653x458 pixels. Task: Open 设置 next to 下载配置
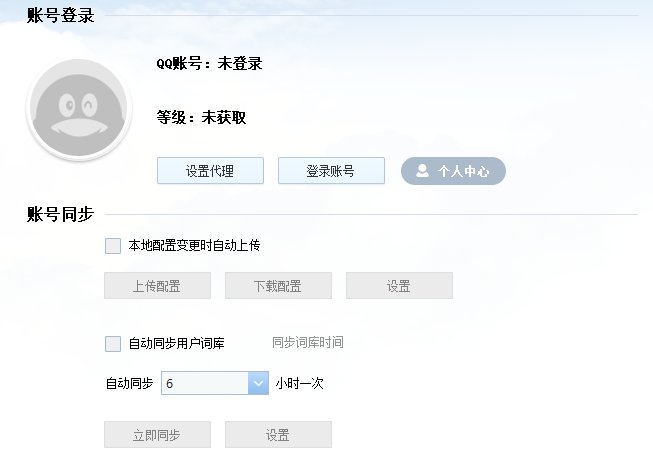click(x=399, y=286)
